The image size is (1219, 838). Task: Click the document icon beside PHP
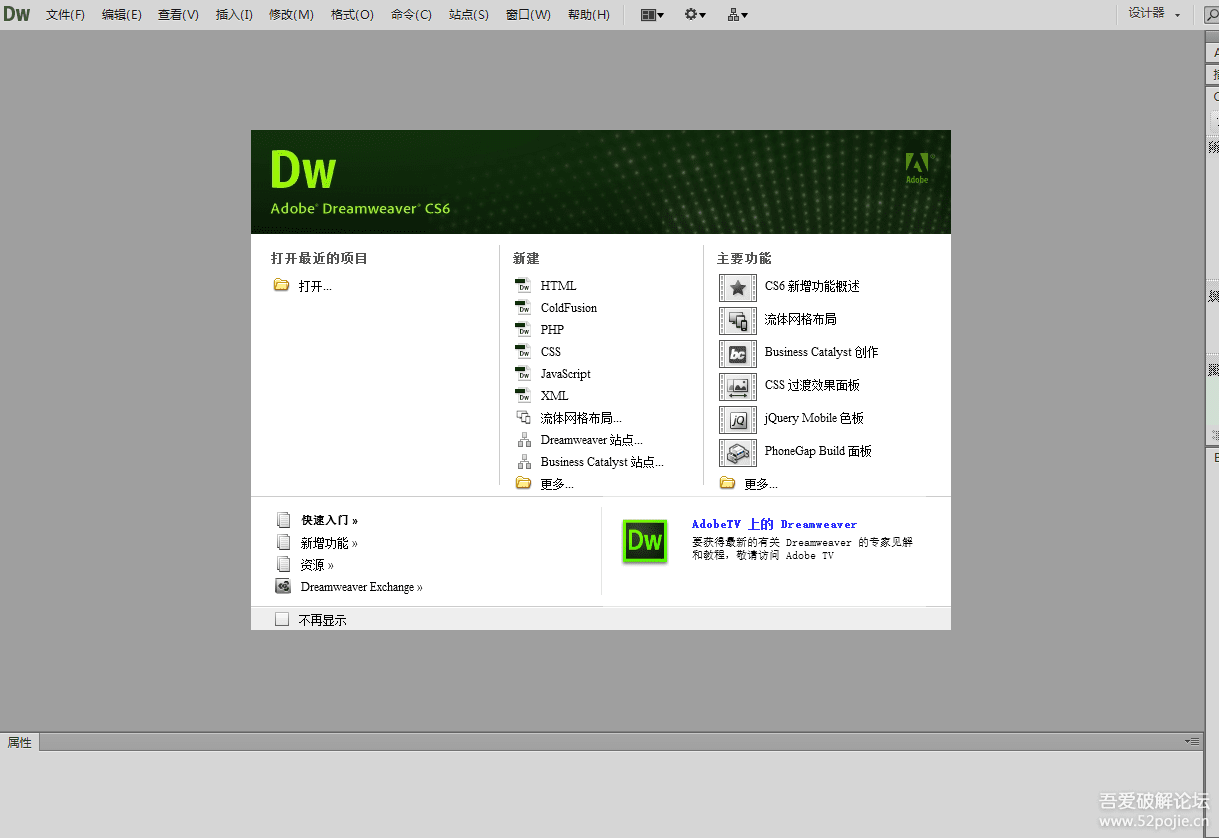(523, 329)
